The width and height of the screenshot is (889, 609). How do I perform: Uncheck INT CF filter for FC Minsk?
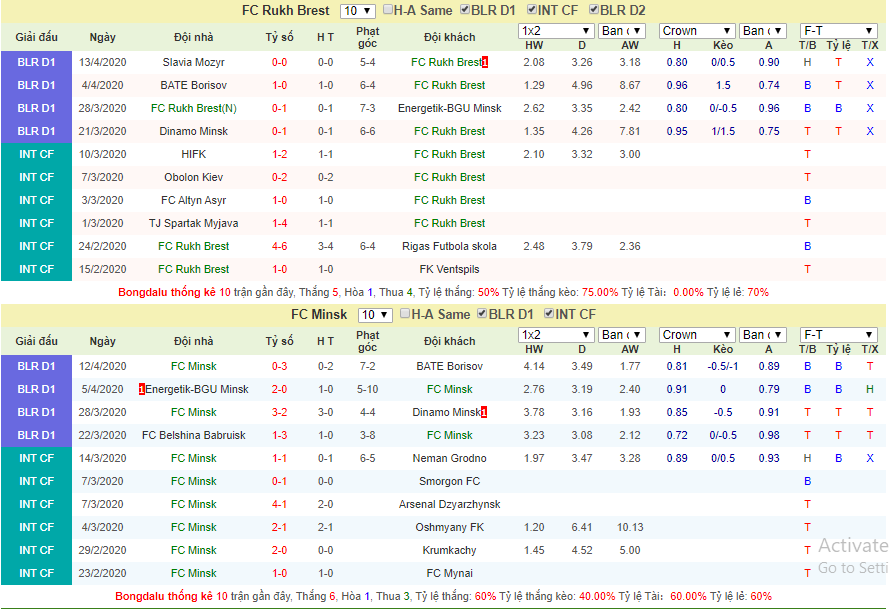(549, 314)
